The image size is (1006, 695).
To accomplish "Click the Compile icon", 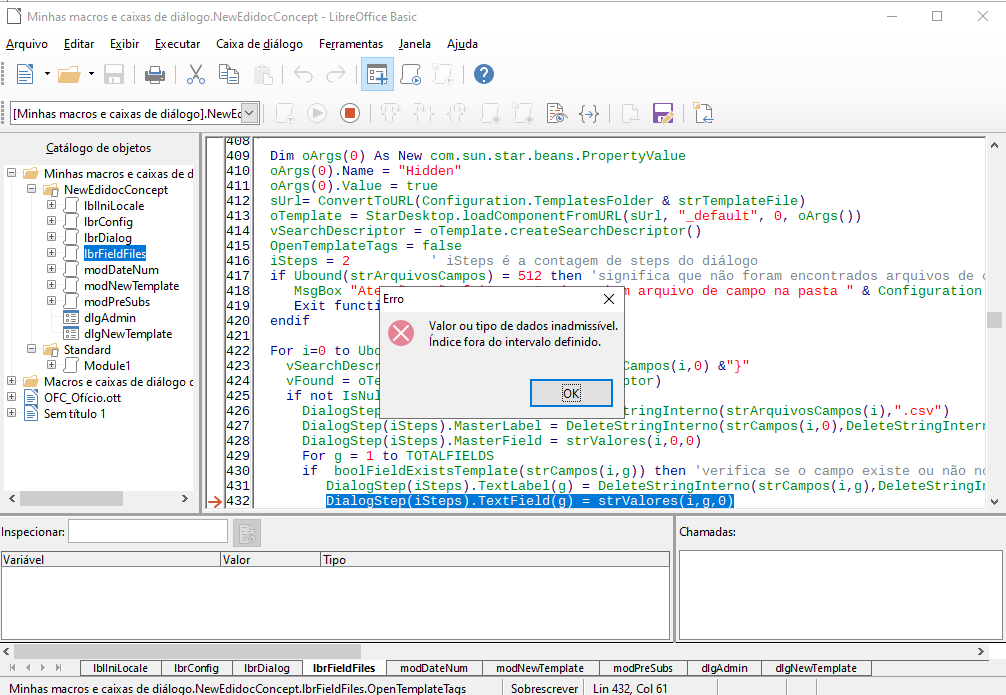I will (x=284, y=114).
